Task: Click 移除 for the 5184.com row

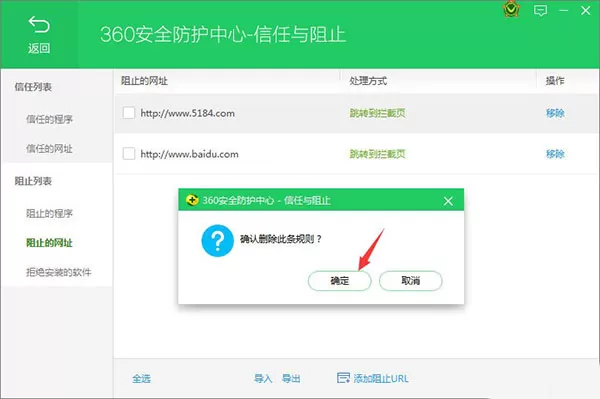Action: pyautogui.click(x=555, y=113)
